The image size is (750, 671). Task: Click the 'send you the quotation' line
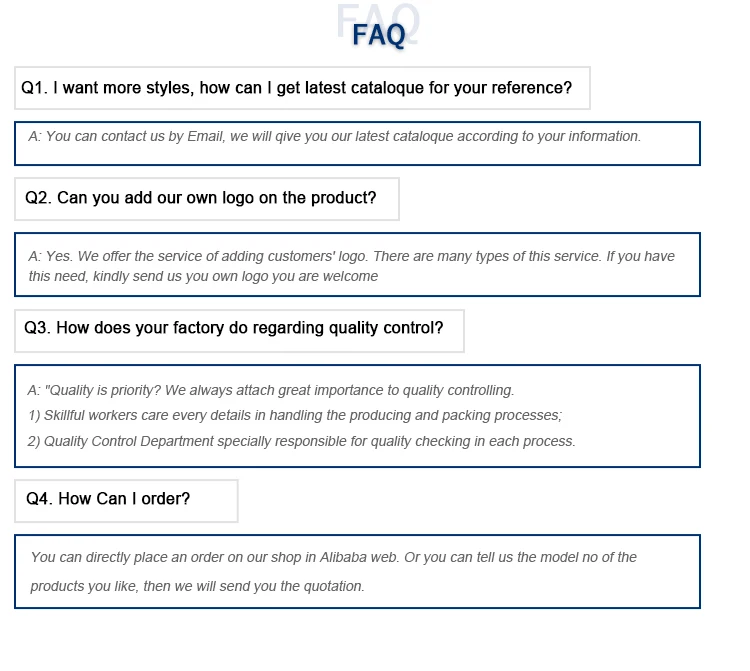197,586
